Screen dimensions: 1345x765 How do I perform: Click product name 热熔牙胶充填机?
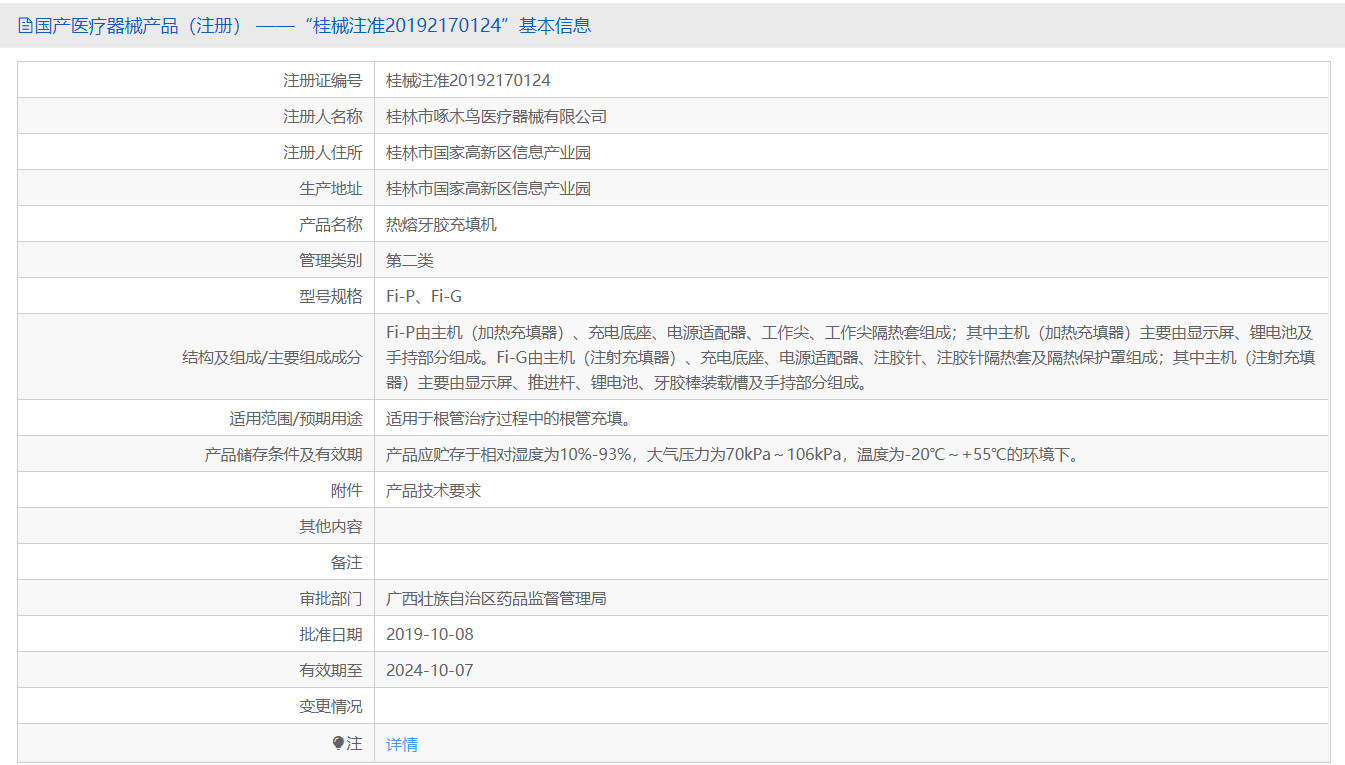coord(441,224)
